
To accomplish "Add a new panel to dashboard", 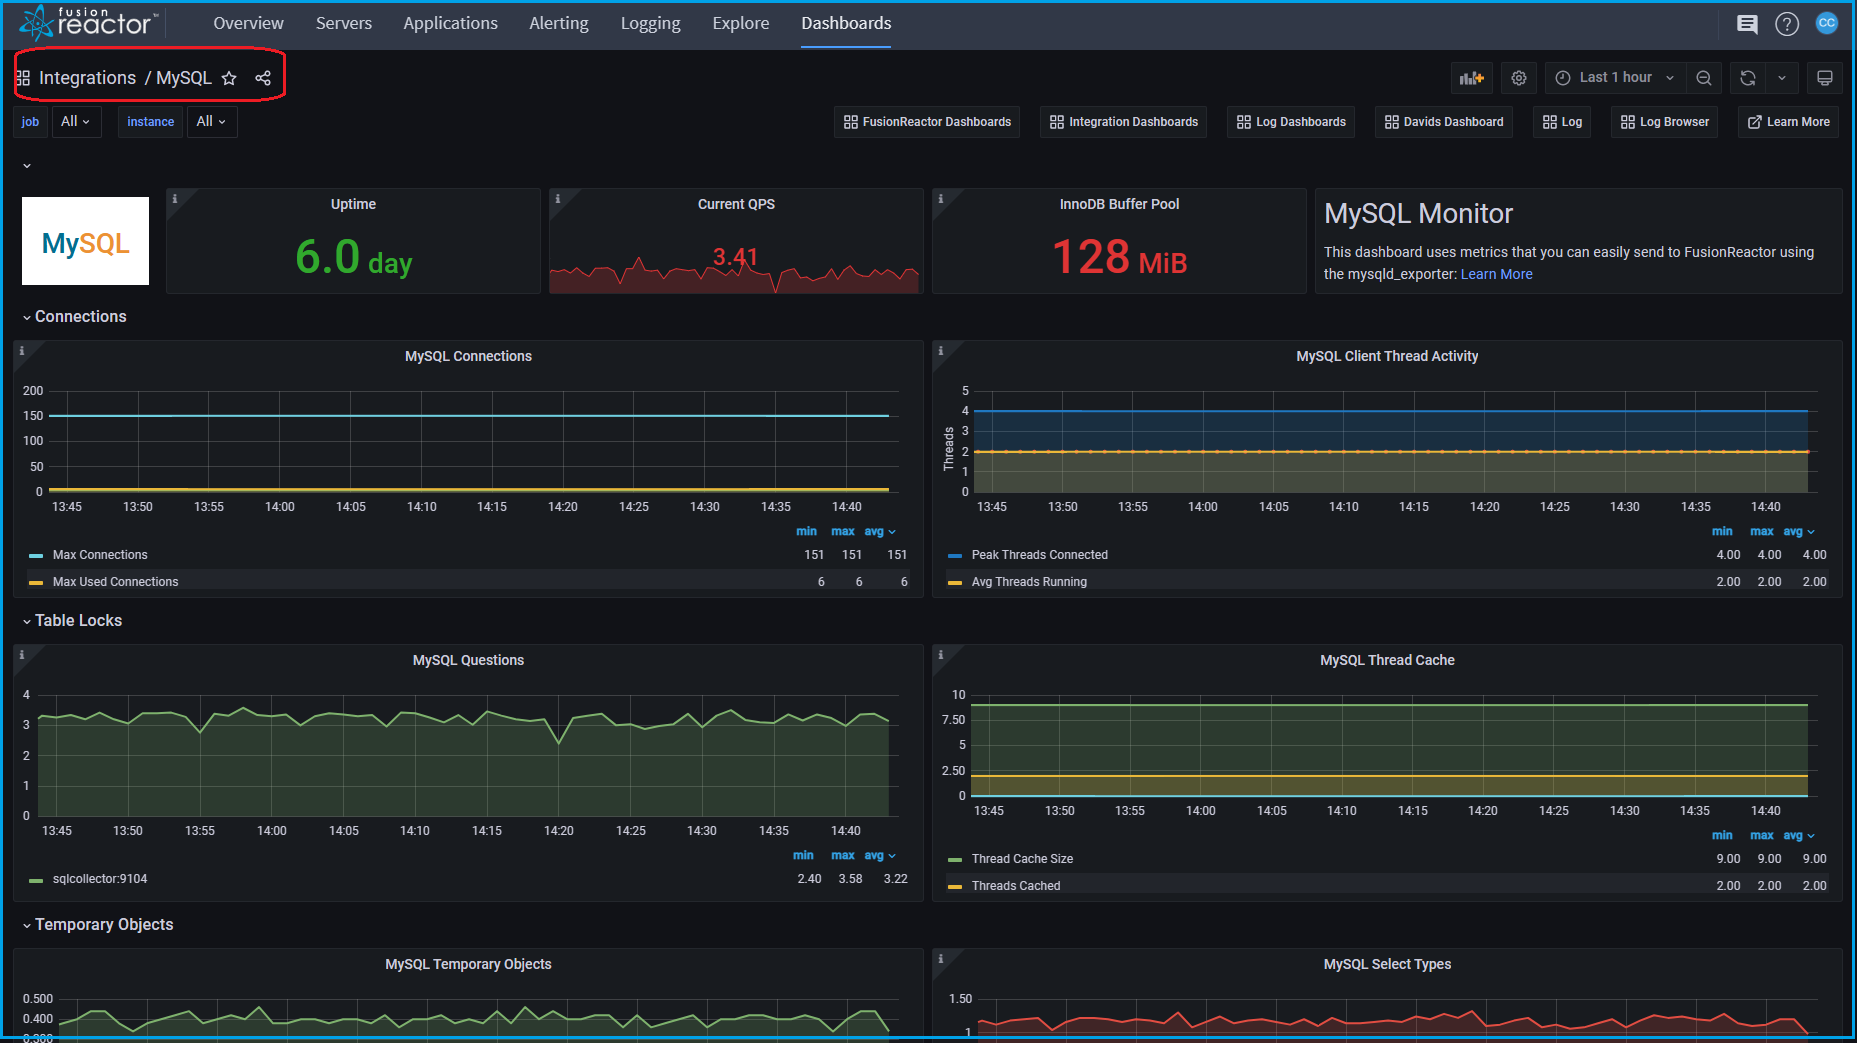I will point(1471,78).
